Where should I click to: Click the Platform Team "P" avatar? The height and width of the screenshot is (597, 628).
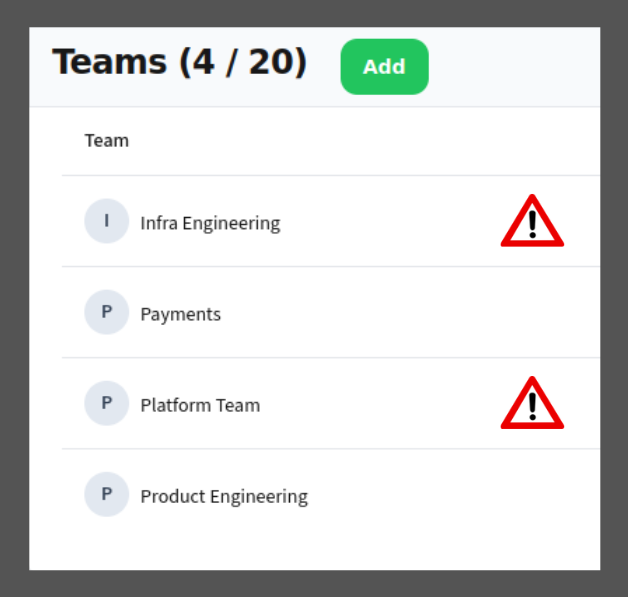pyautogui.click(x=107, y=403)
